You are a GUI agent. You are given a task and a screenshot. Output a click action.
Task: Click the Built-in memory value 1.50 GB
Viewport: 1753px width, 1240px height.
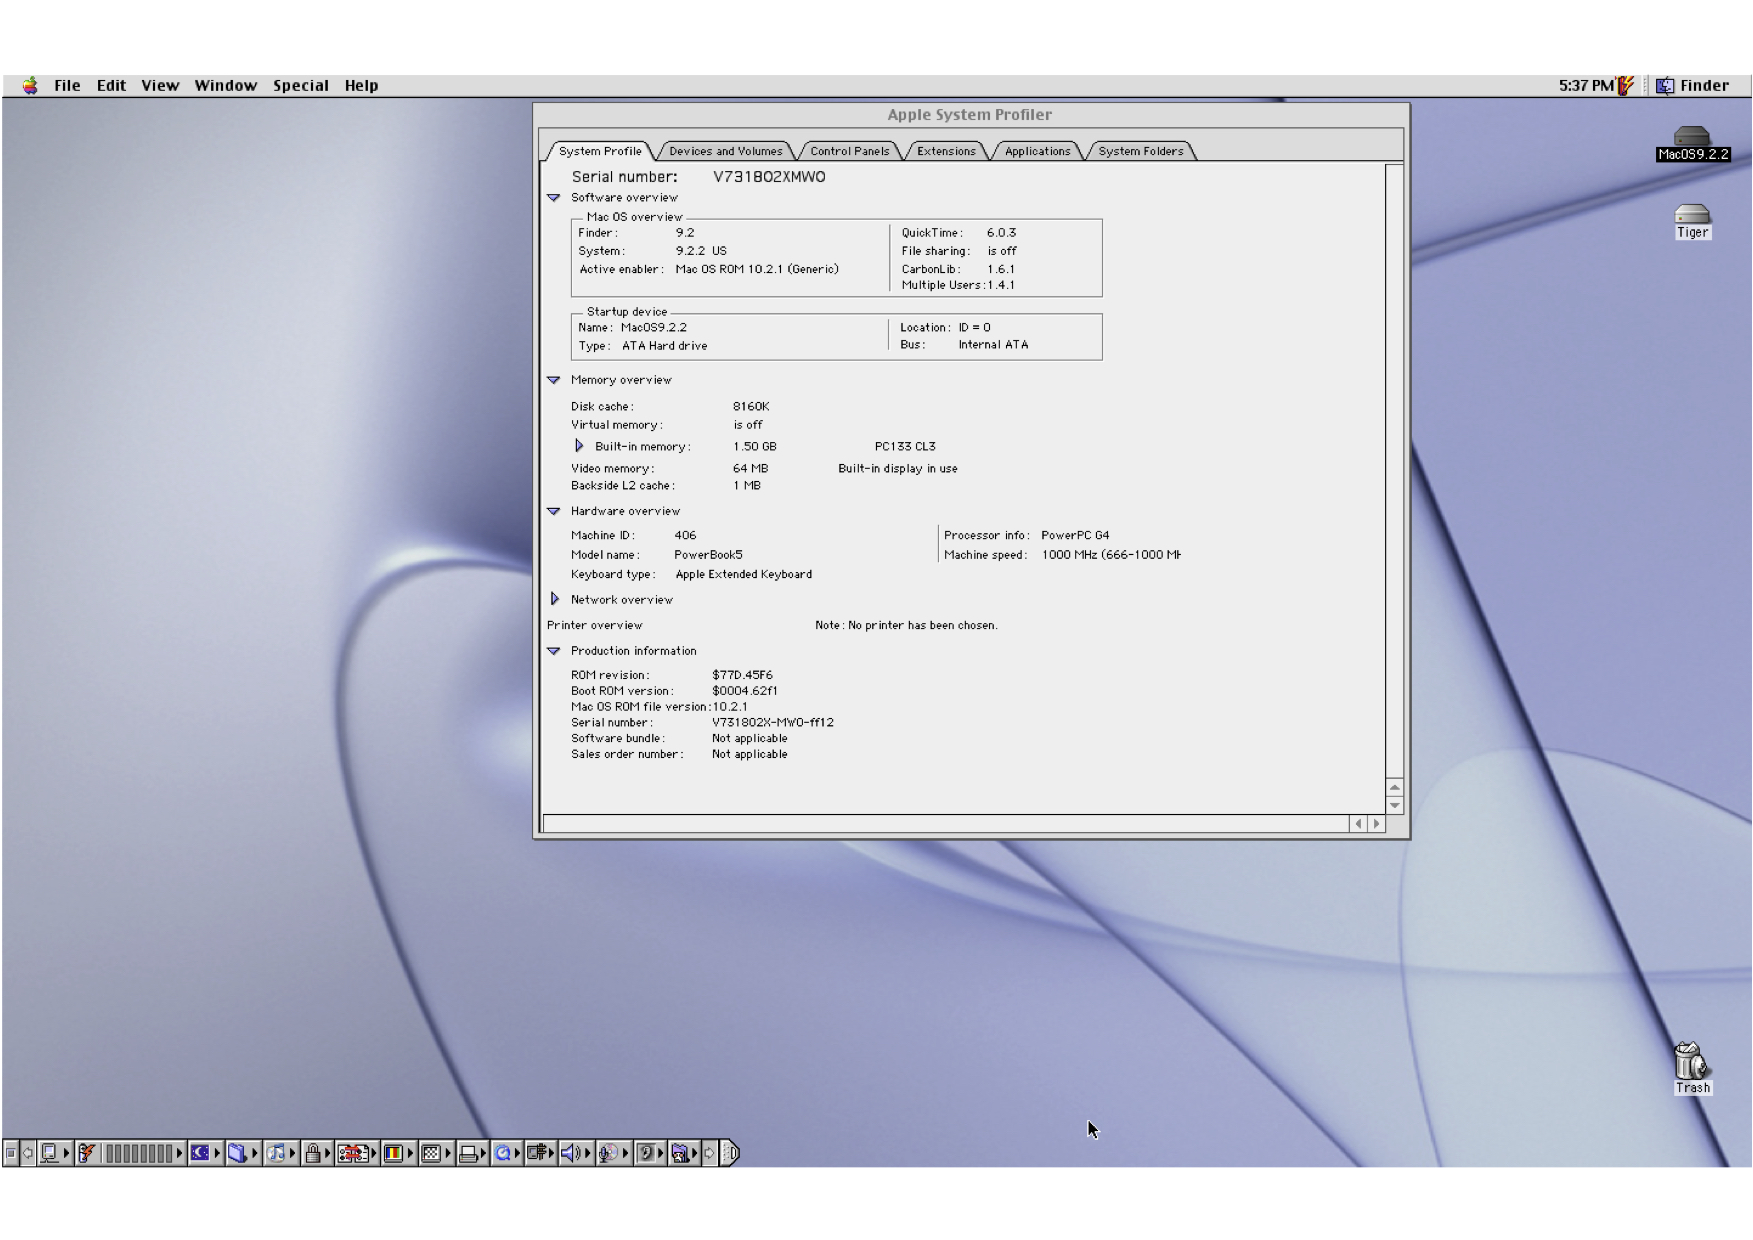[x=754, y=447]
